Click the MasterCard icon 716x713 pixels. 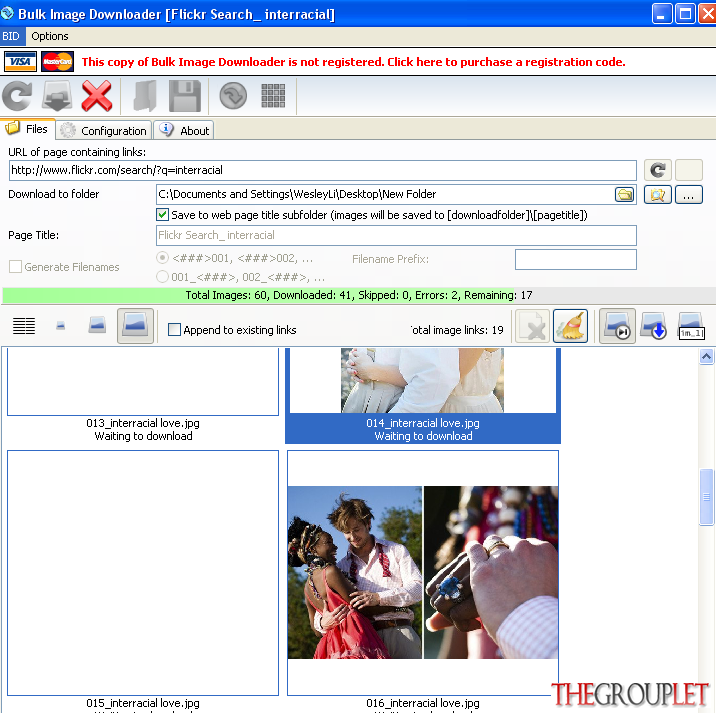[58, 62]
